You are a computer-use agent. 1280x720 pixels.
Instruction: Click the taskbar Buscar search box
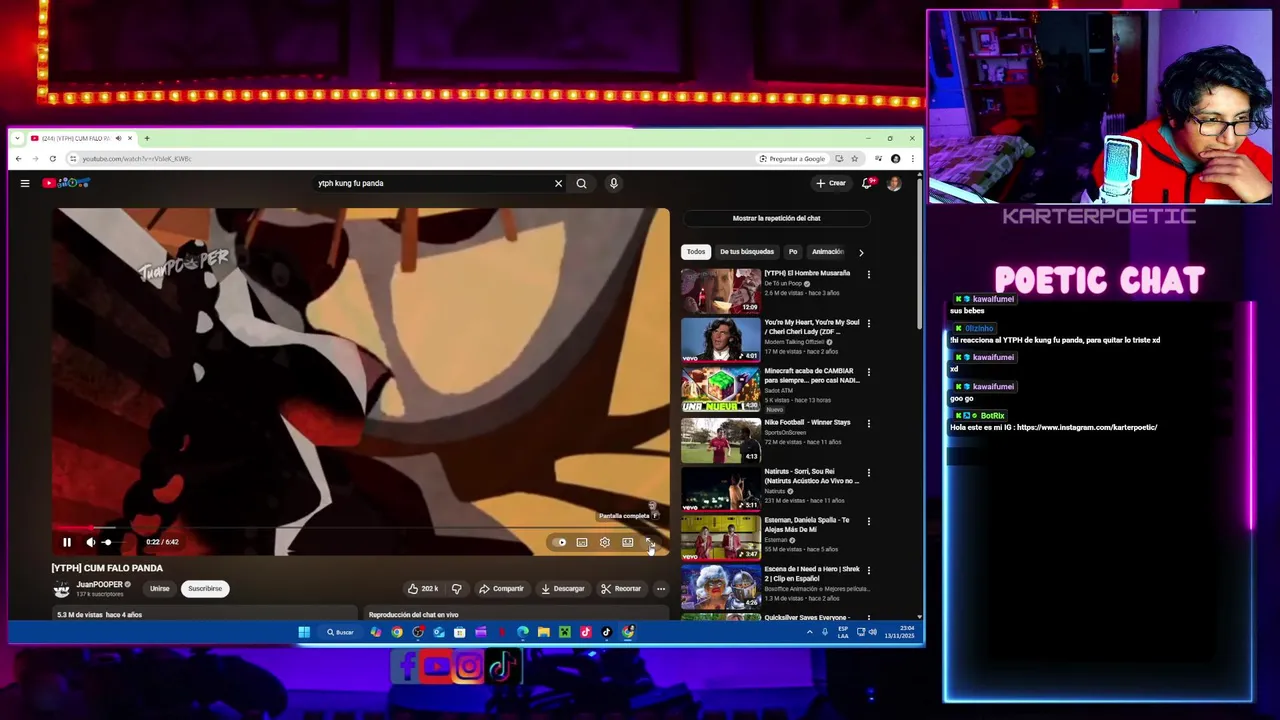click(340, 632)
